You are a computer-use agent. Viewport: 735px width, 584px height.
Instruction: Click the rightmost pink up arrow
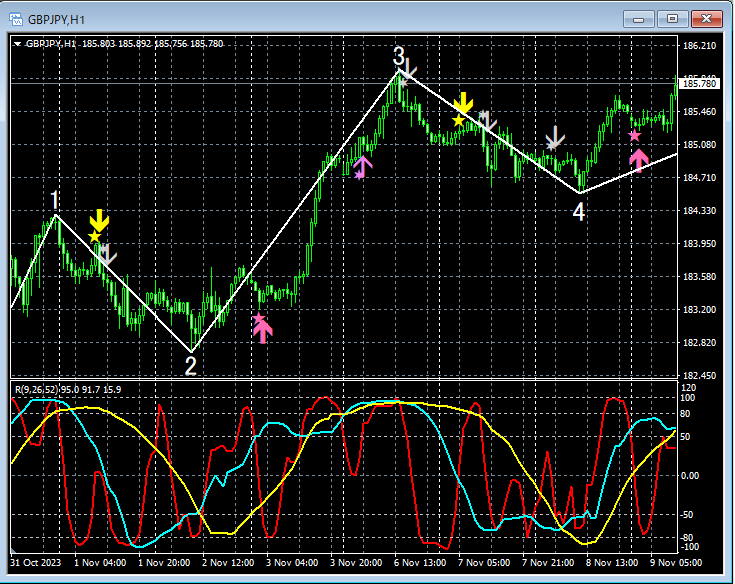(639, 159)
